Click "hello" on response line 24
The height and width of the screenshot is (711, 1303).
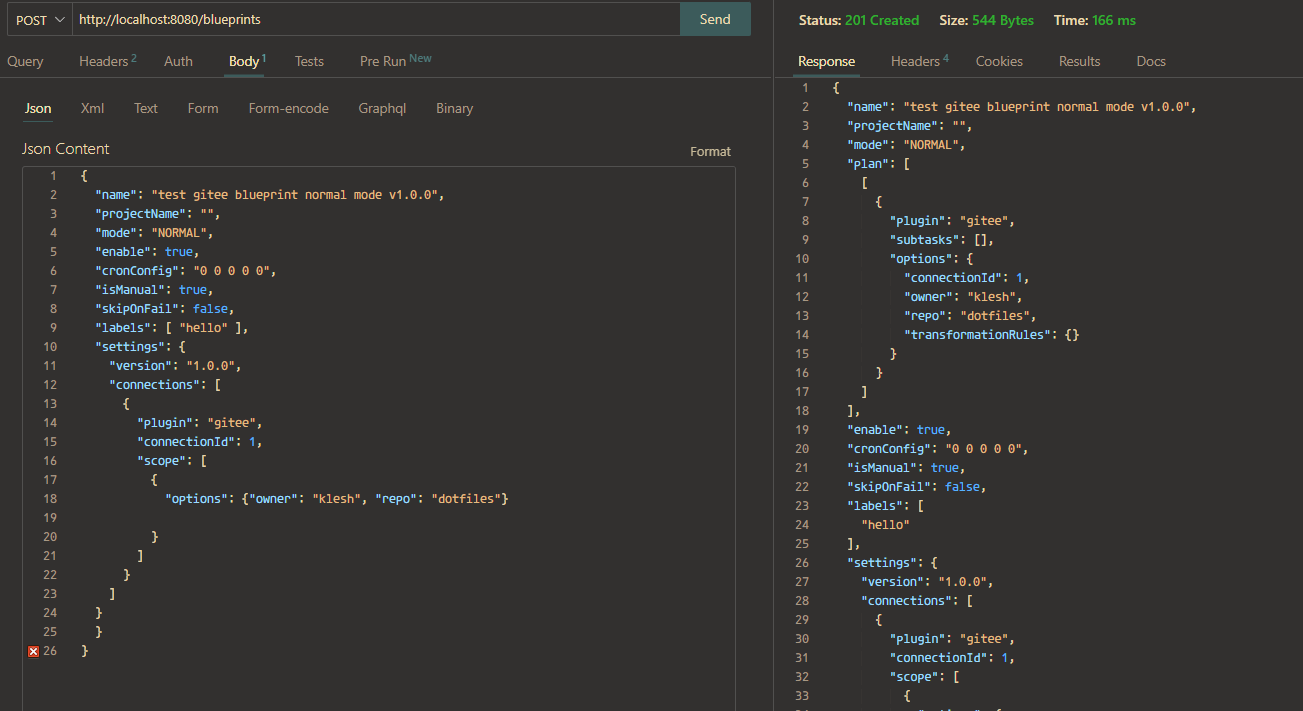885,525
